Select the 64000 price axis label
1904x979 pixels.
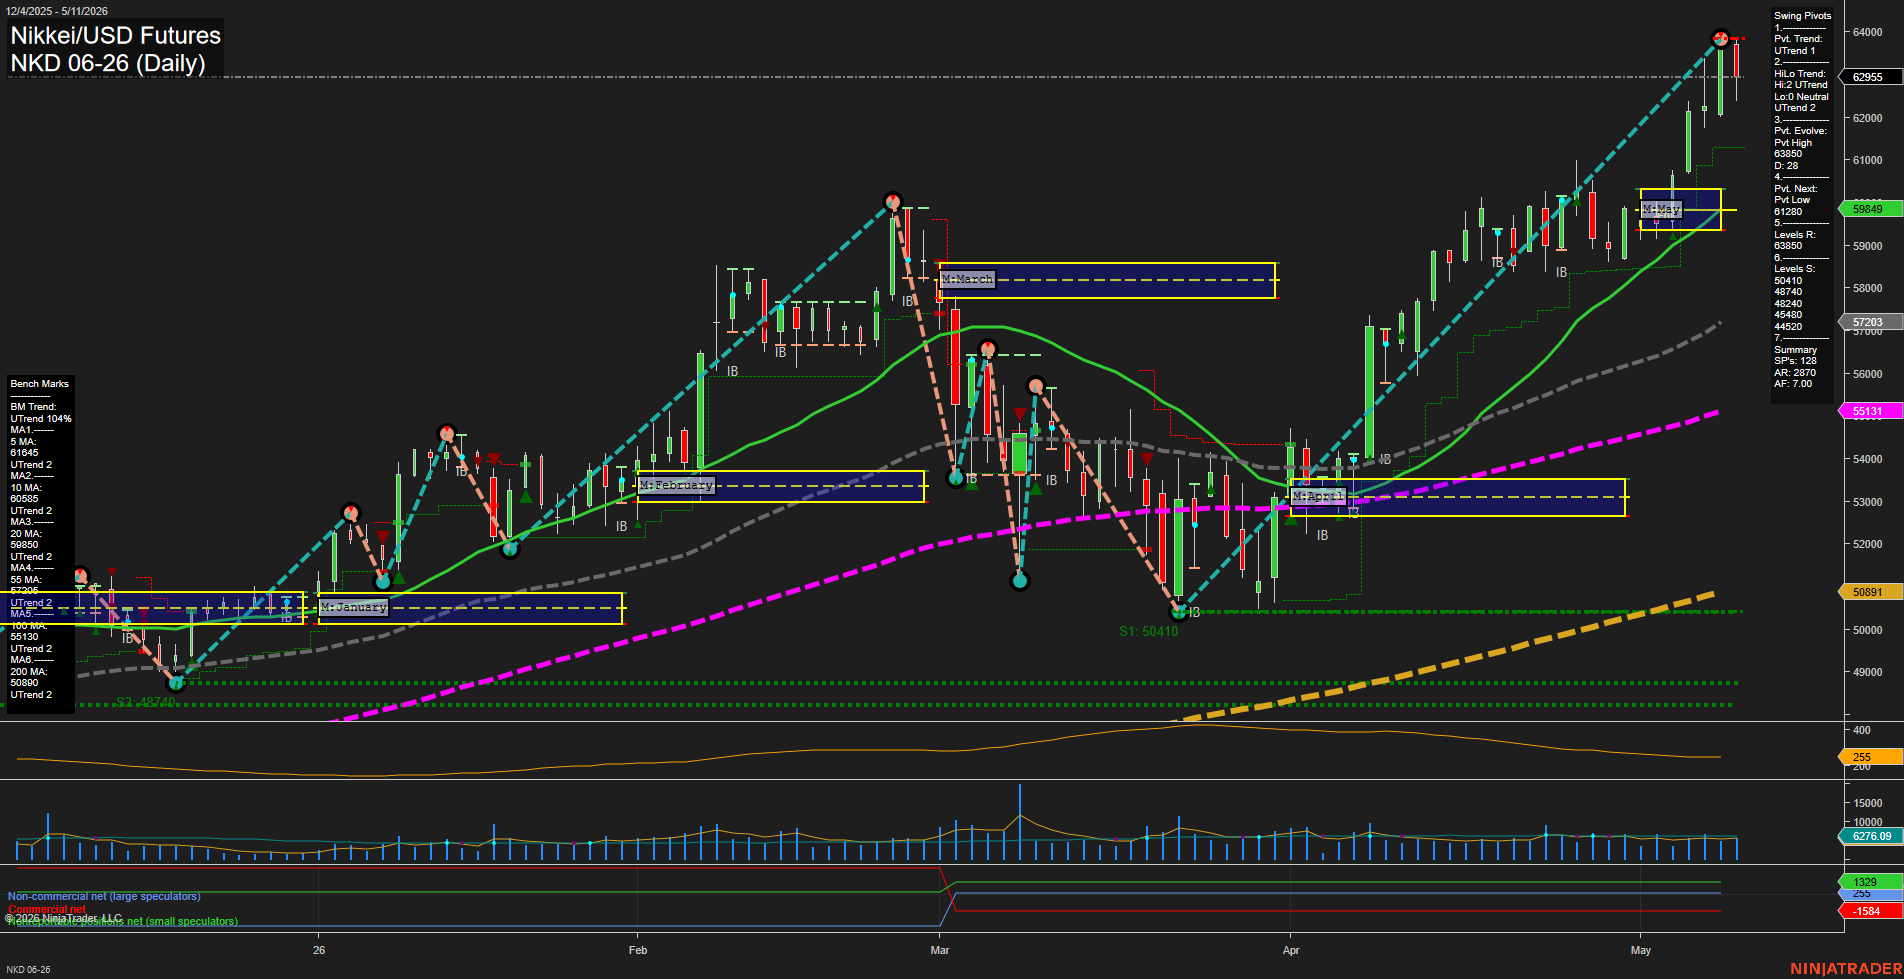coord(1867,32)
